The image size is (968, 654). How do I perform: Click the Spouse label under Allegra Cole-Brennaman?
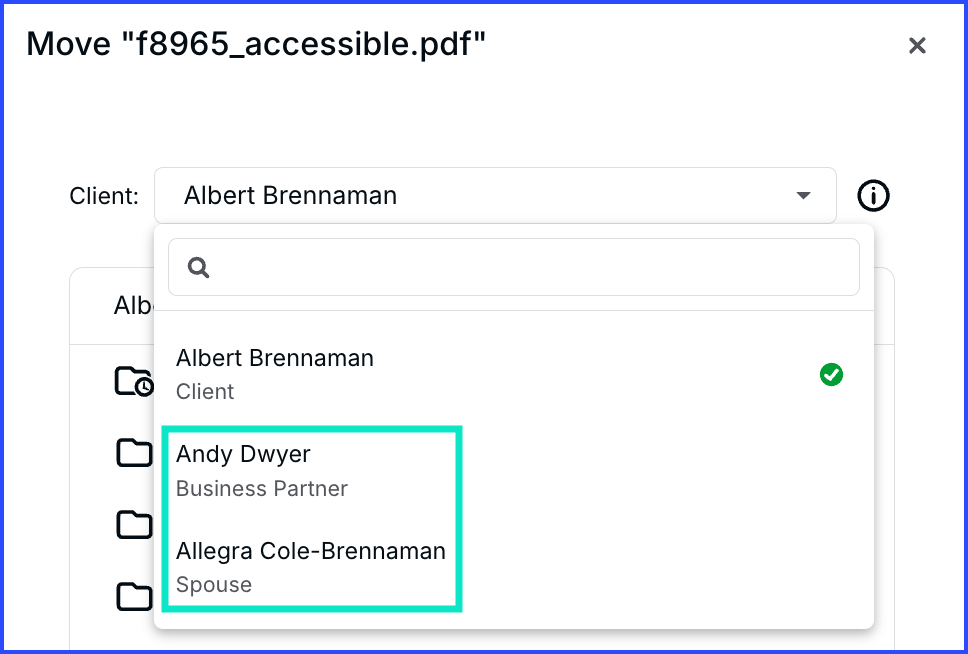(214, 585)
